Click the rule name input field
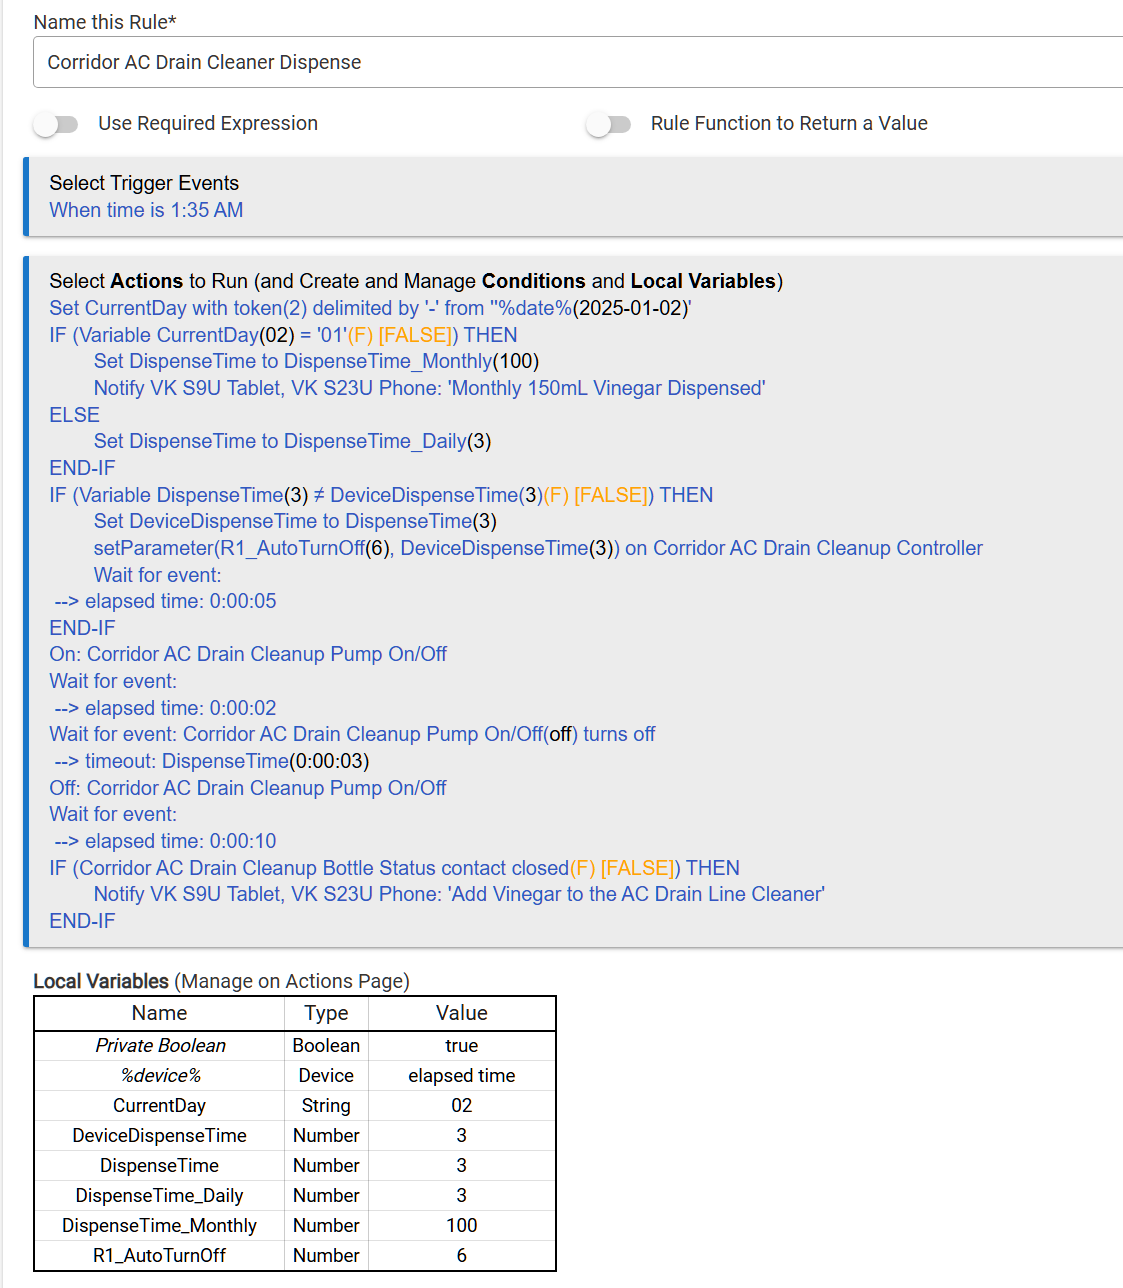 580,62
